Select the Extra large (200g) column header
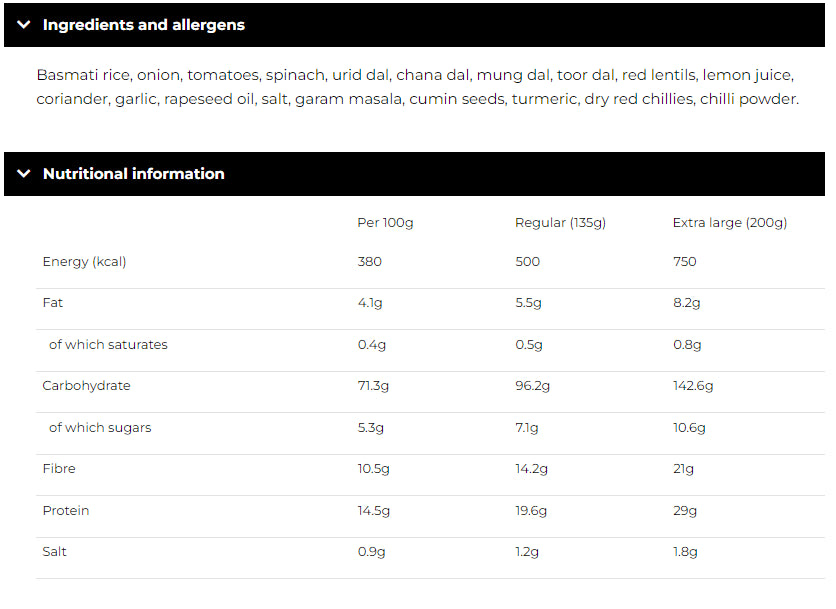This screenshot has height=609, width=836. pos(729,222)
